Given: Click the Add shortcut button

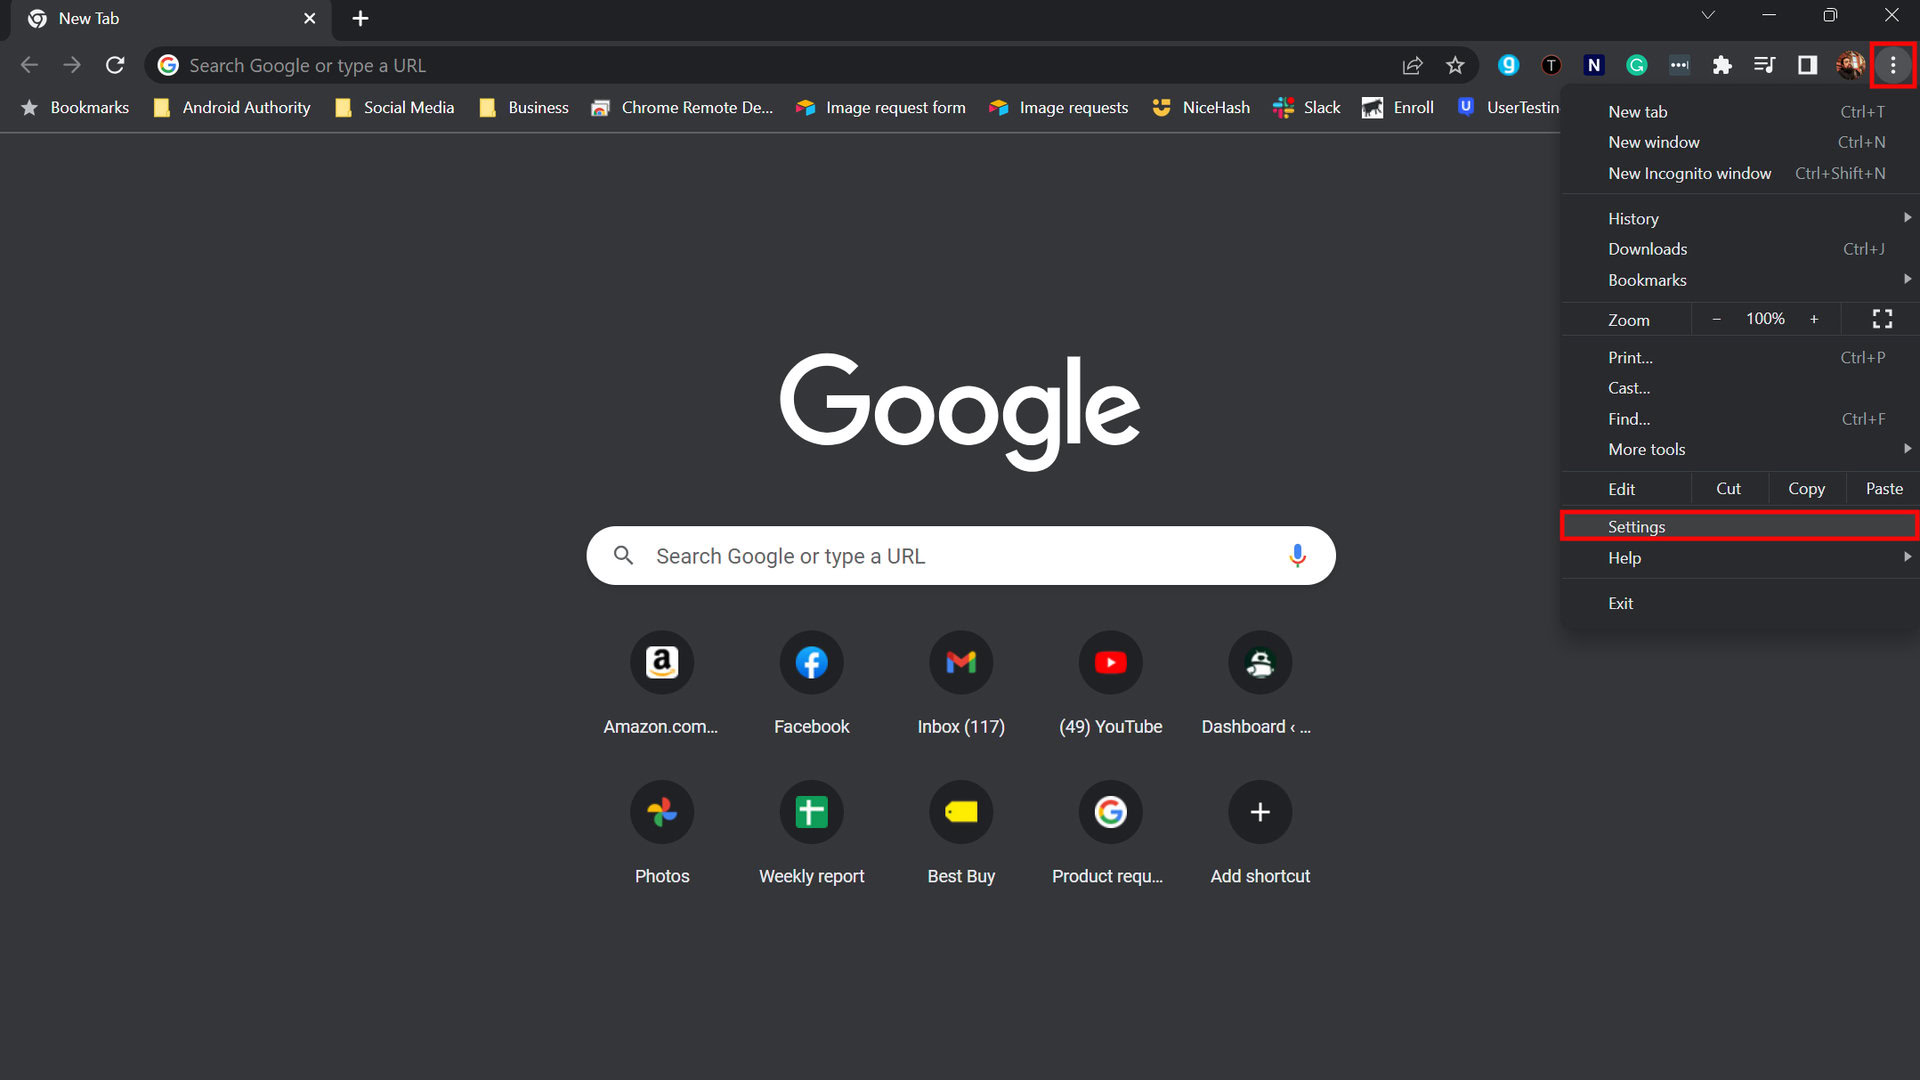Looking at the screenshot, I should tap(1260, 812).
